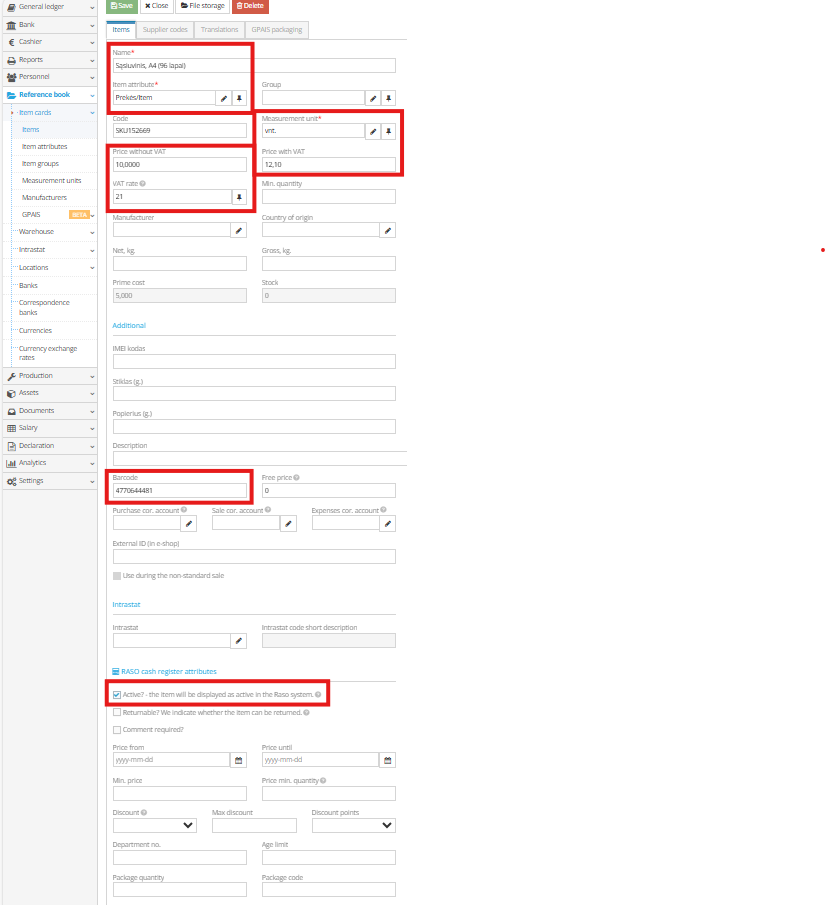826x905 pixels.
Task: Switch to the Supplier codes tab
Action: click(164, 29)
